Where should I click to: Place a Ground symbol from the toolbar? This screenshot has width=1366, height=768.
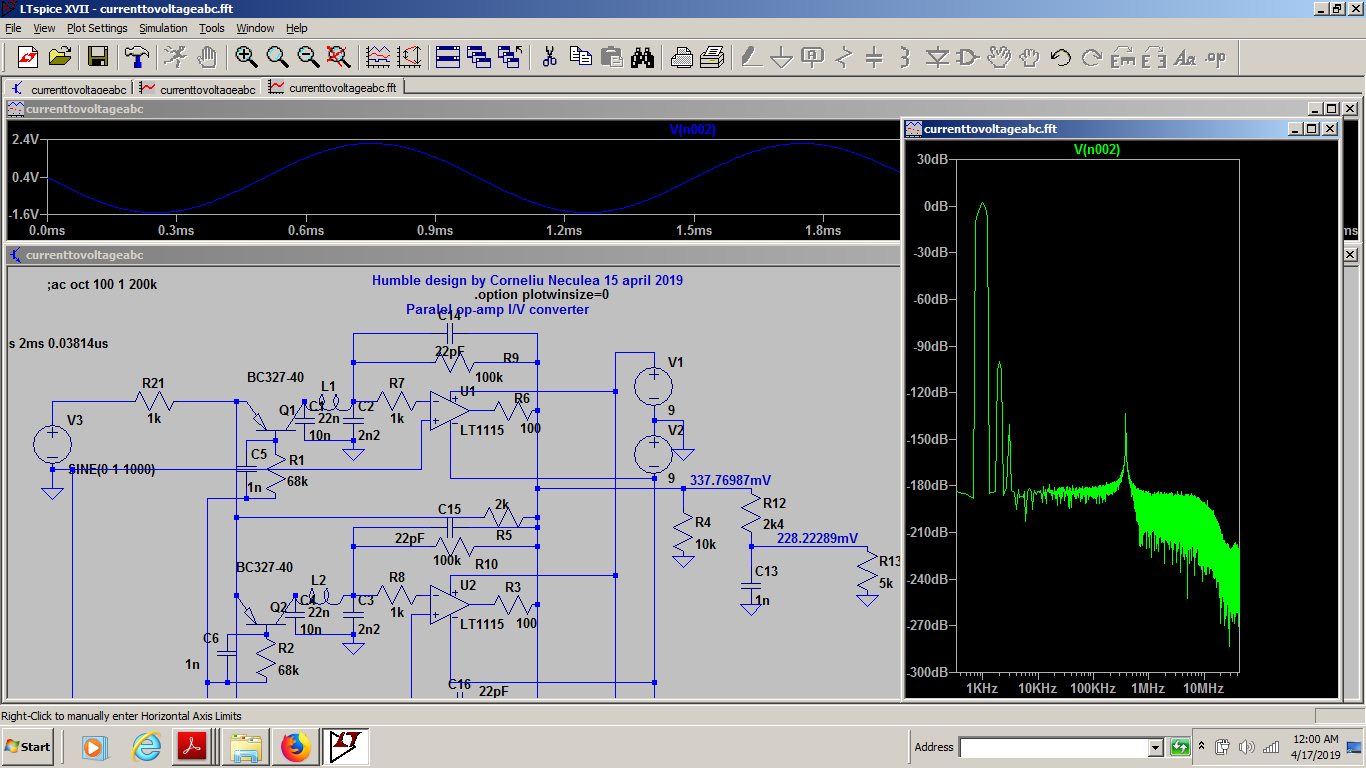(781, 57)
